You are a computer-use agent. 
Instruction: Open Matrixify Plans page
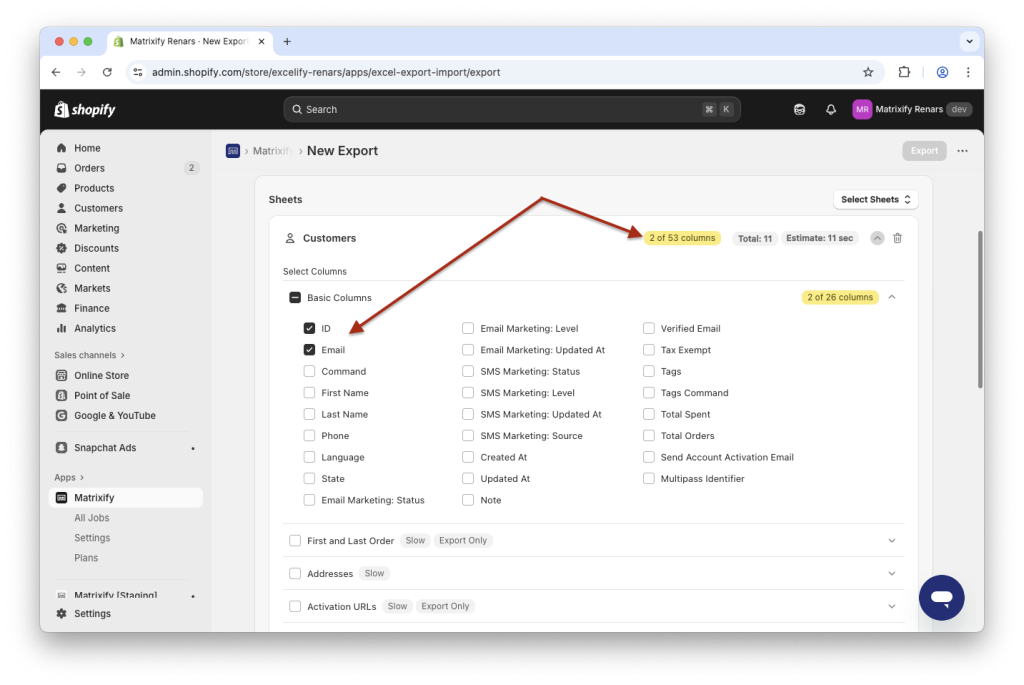tap(88, 557)
